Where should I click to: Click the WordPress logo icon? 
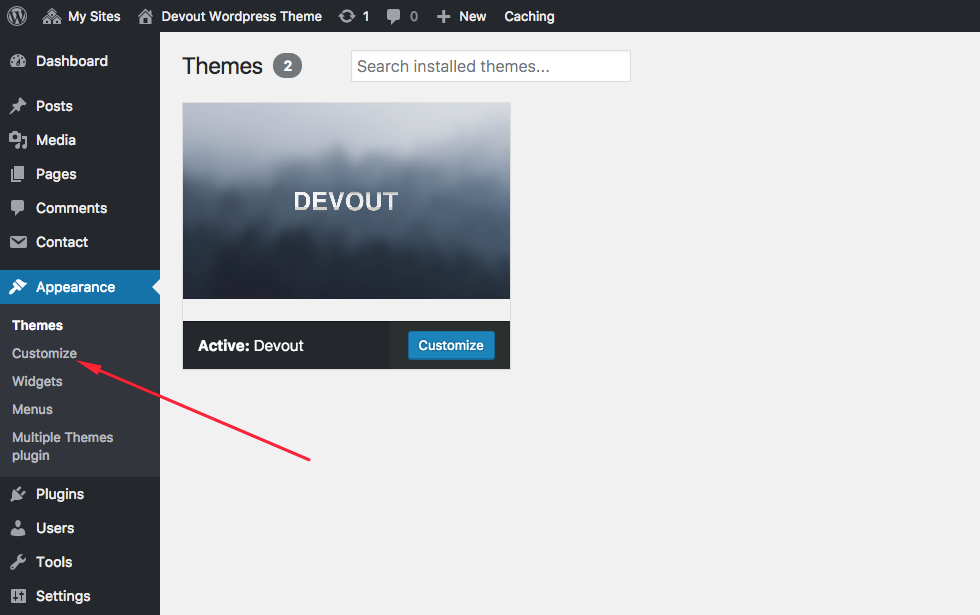click(17, 16)
